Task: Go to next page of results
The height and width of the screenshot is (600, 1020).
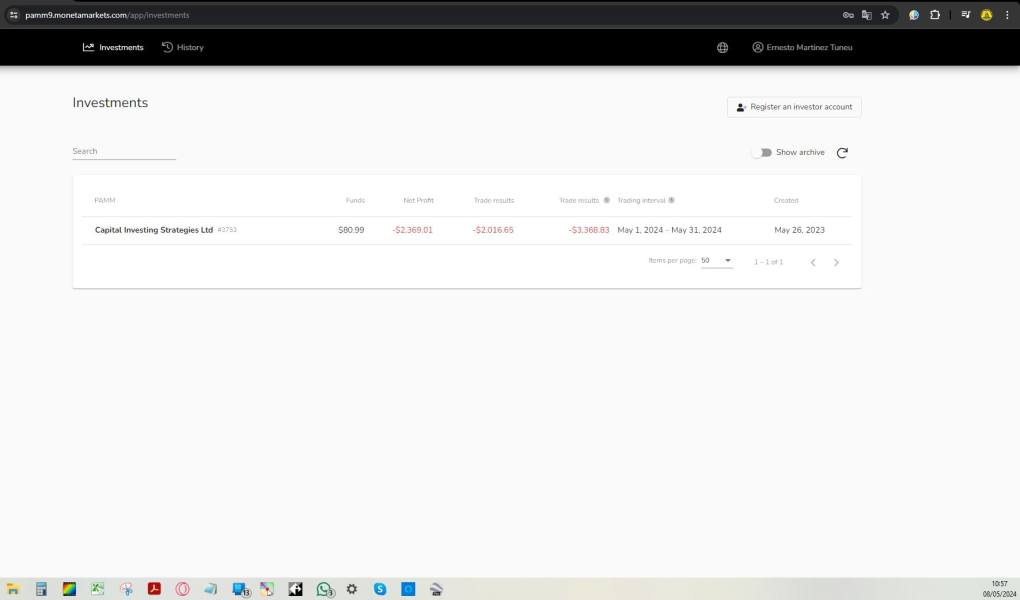Action: (836, 262)
